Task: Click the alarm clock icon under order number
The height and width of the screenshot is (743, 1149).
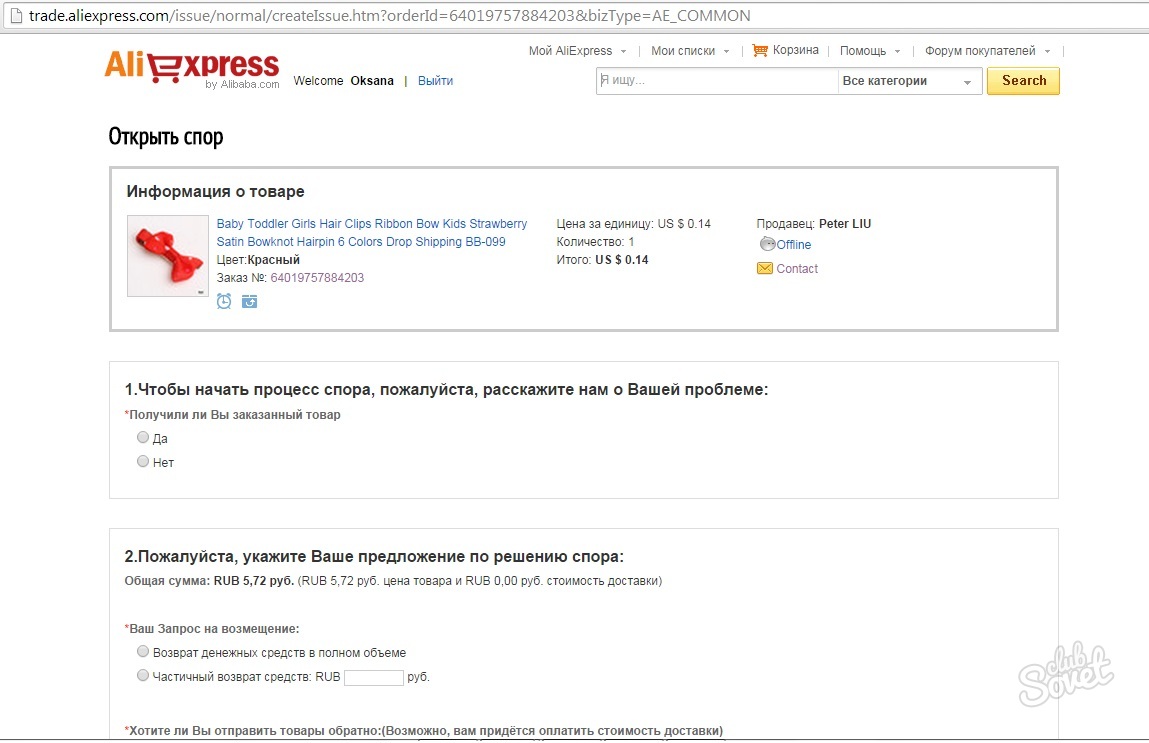Action: pyautogui.click(x=224, y=301)
